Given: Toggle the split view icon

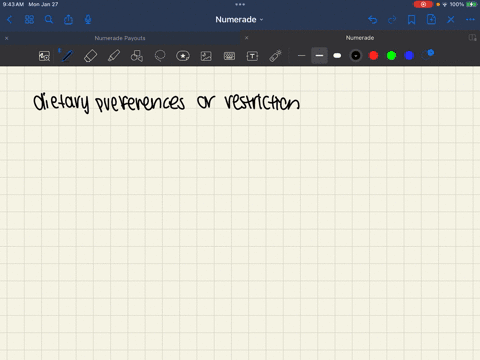Looking at the screenshot, I should tap(472, 38).
